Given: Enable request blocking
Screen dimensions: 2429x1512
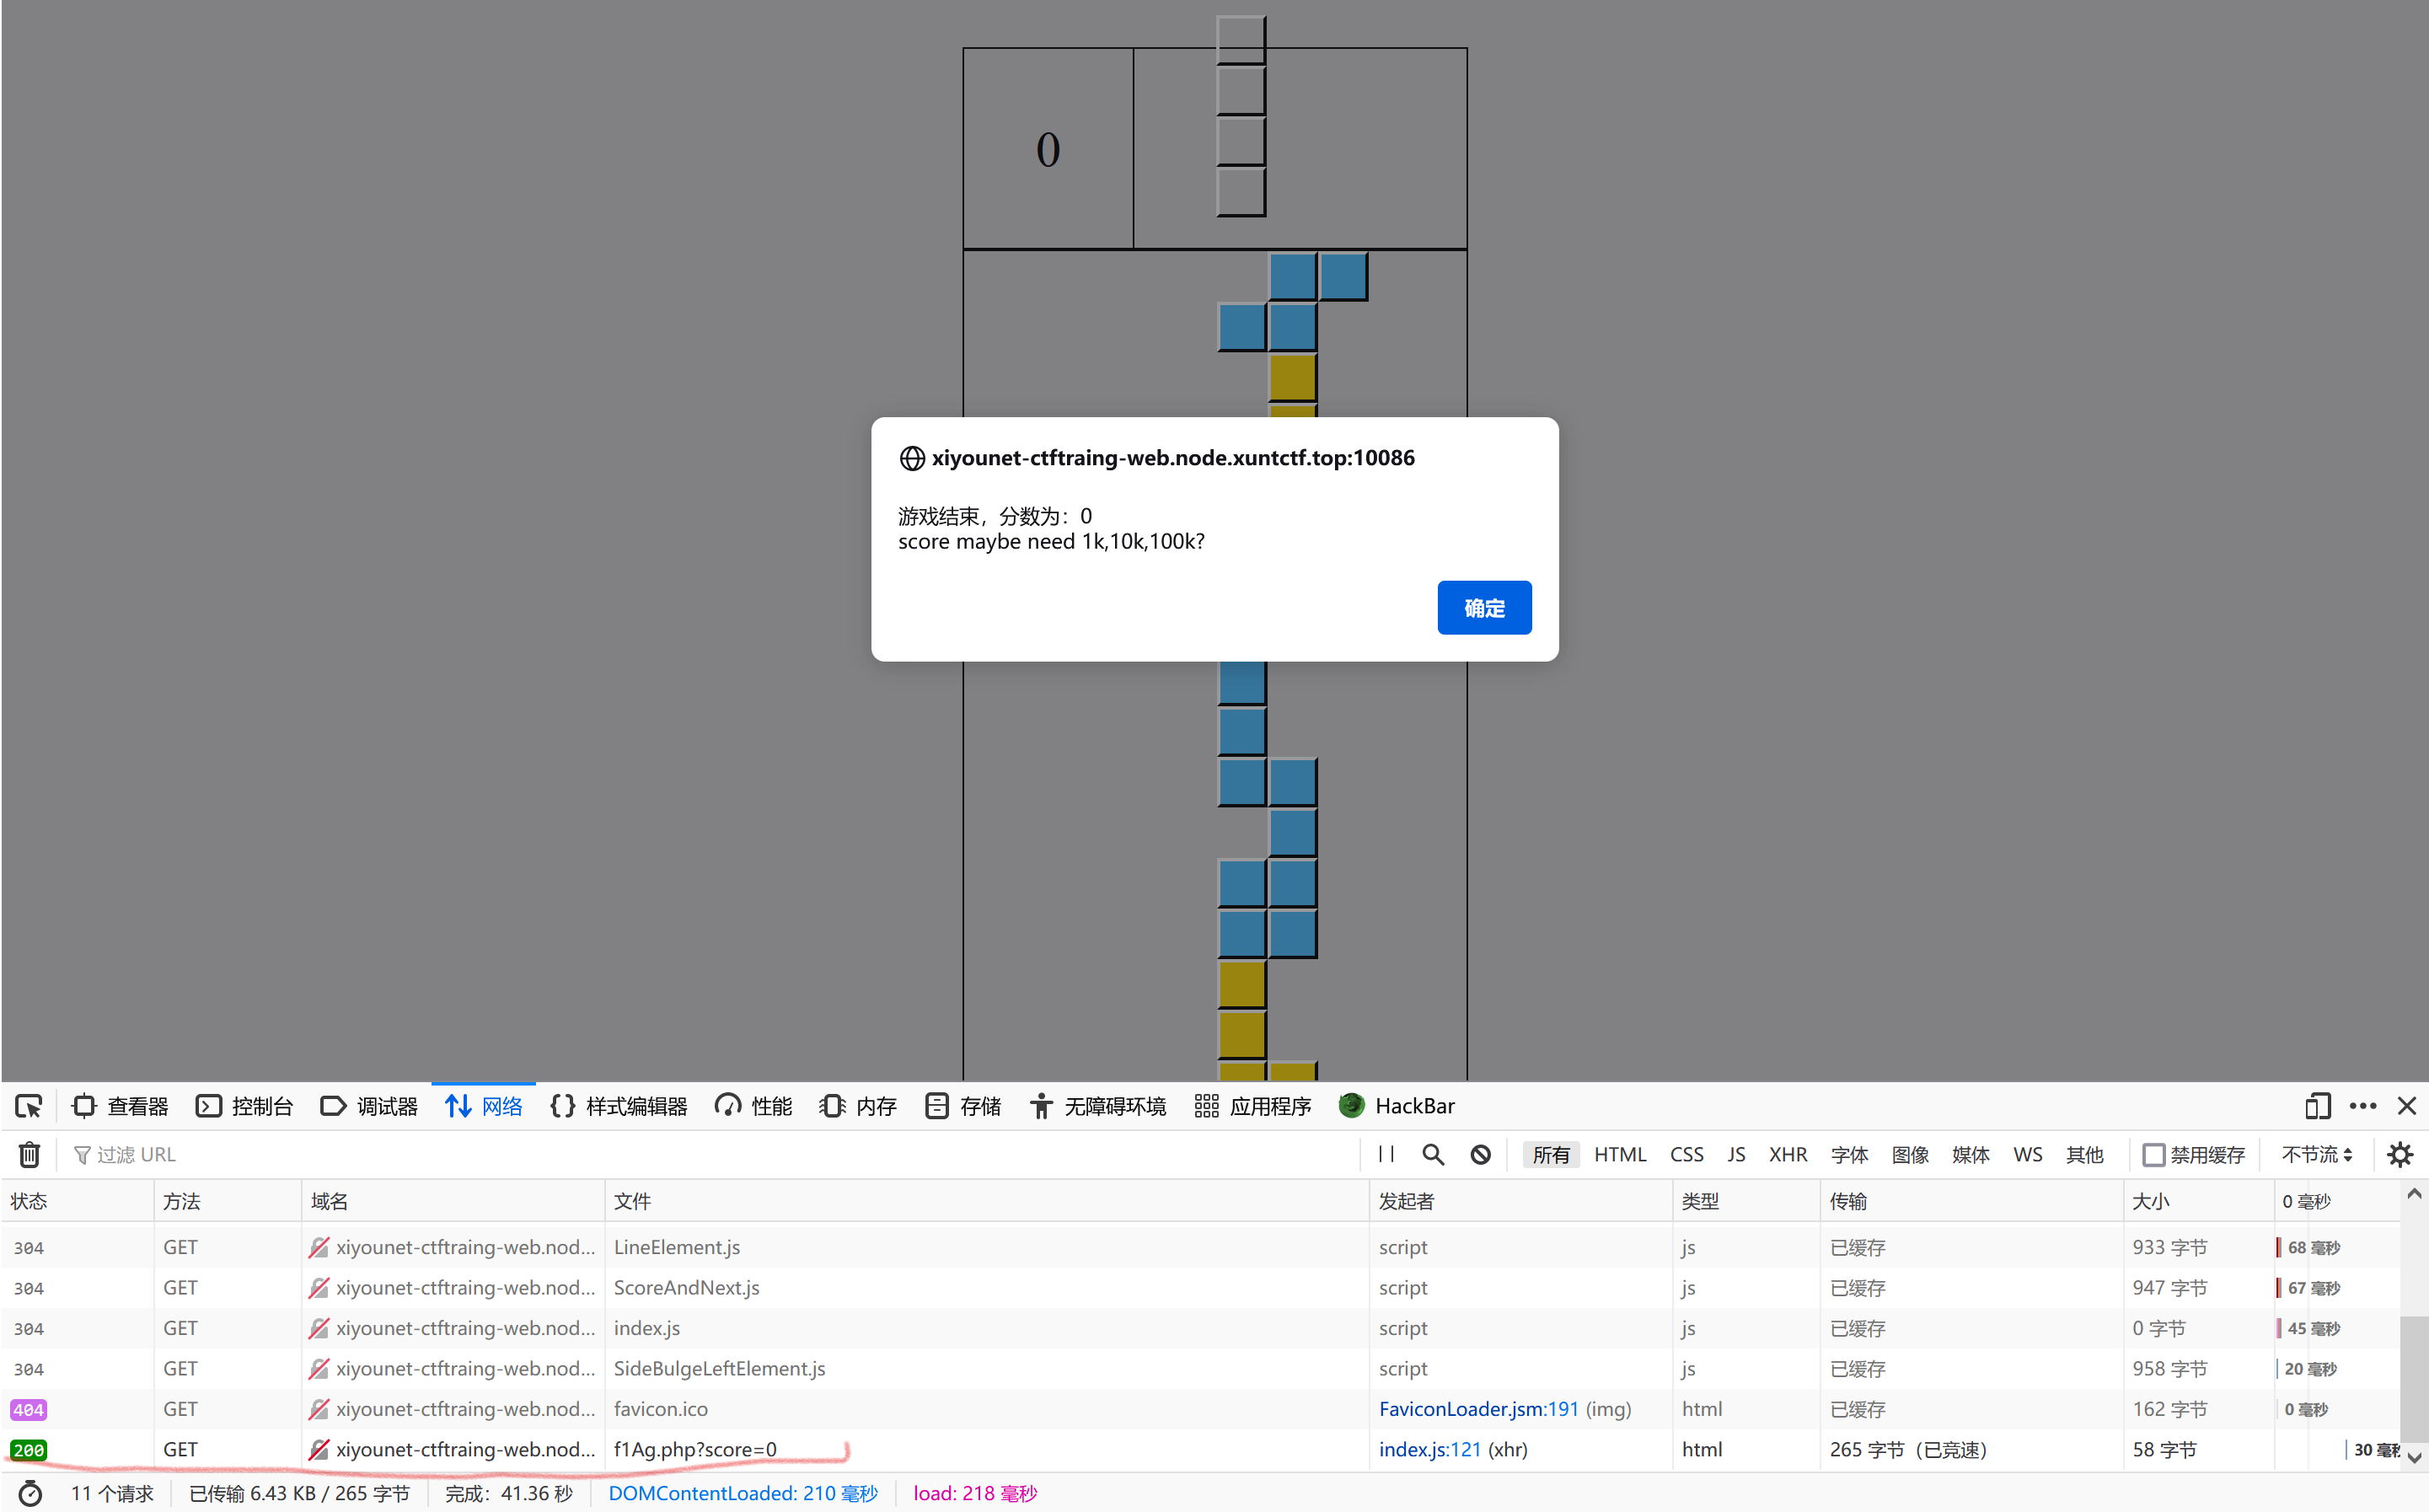Looking at the screenshot, I should 1480,1154.
